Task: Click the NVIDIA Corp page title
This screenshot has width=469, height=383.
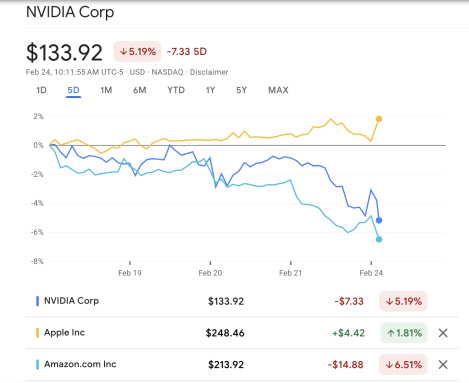Action: (x=70, y=12)
